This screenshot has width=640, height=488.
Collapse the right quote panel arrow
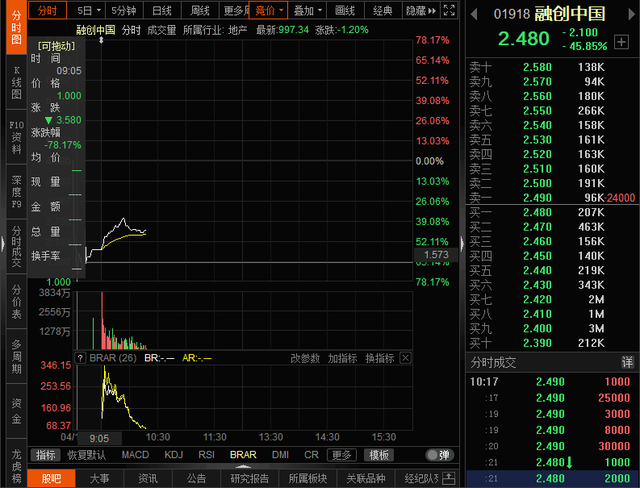tap(462, 244)
